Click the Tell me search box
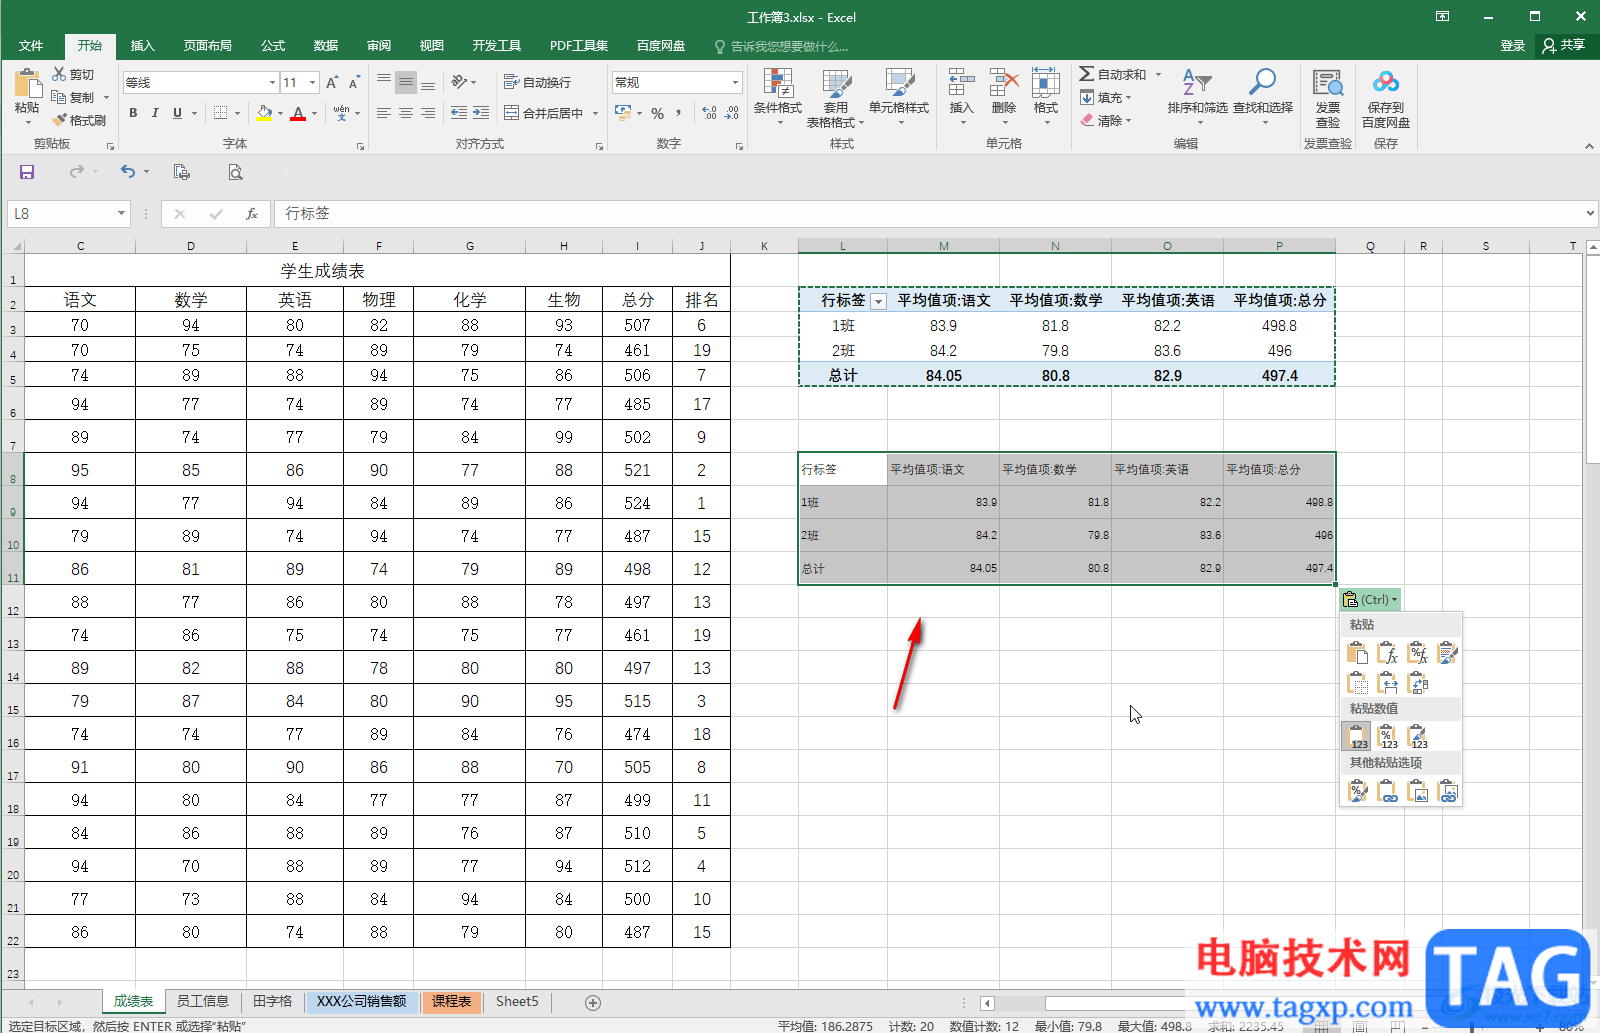This screenshot has height=1033, width=1600. pos(781,46)
